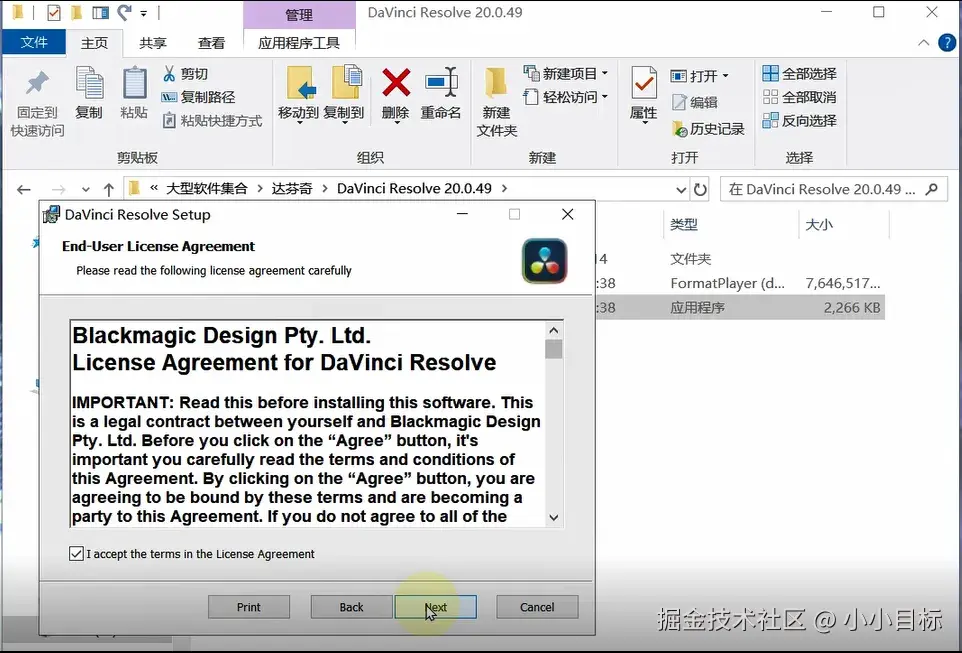The image size is (962, 653).
Task: Click Copy path (复制路径)
Action: pyautogui.click(x=198, y=97)
